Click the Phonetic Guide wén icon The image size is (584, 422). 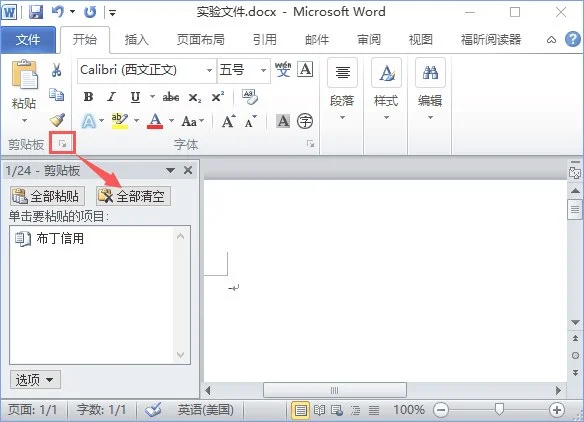pos(283,69)
